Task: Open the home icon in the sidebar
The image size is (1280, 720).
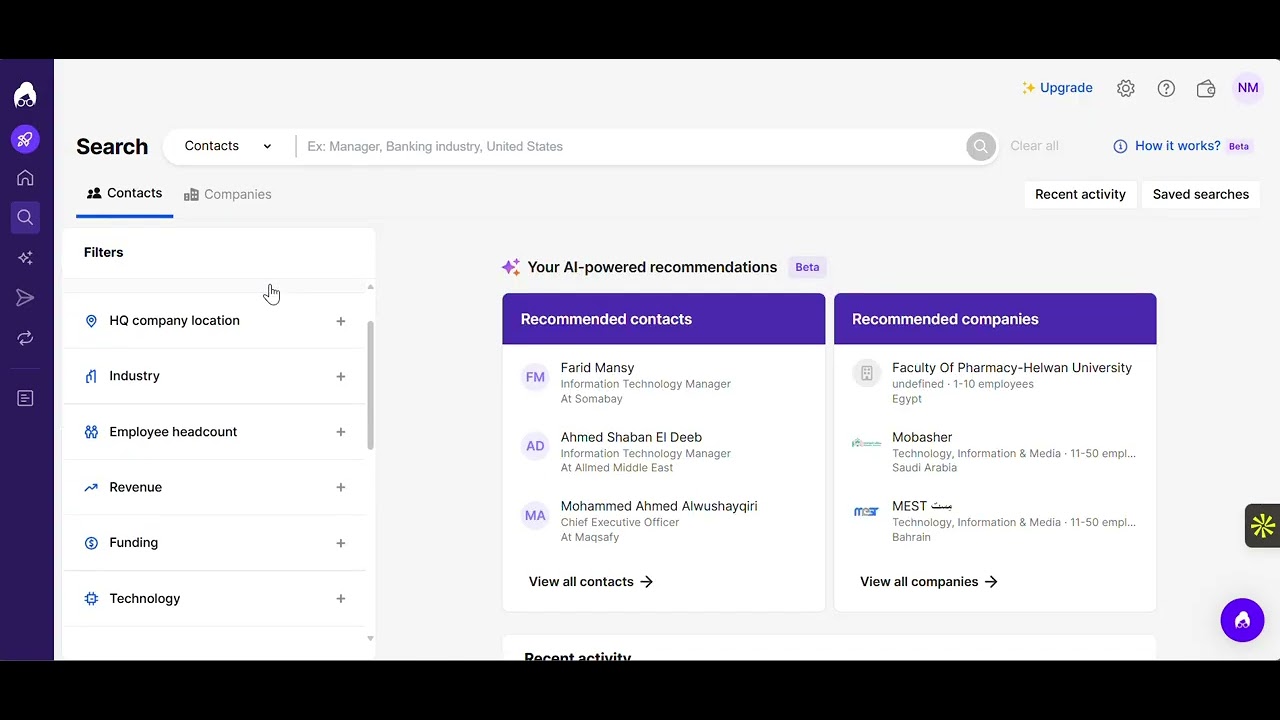Action: point(25,178)
